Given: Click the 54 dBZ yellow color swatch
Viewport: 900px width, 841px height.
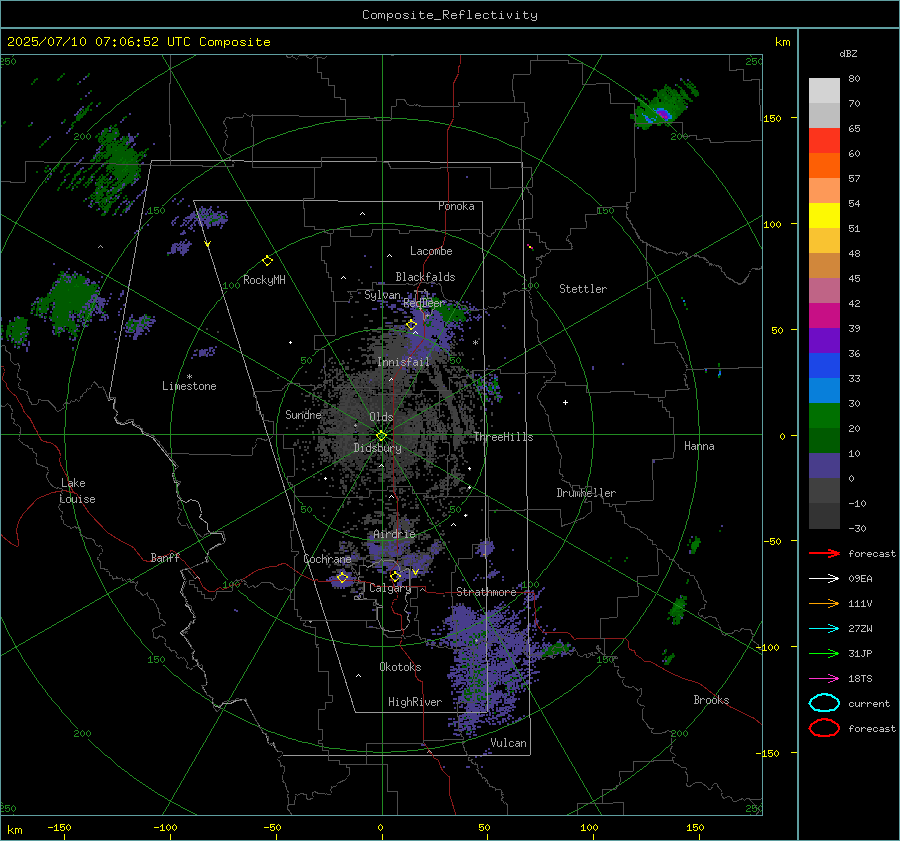Looking at the screenshot, I should 824,215.
